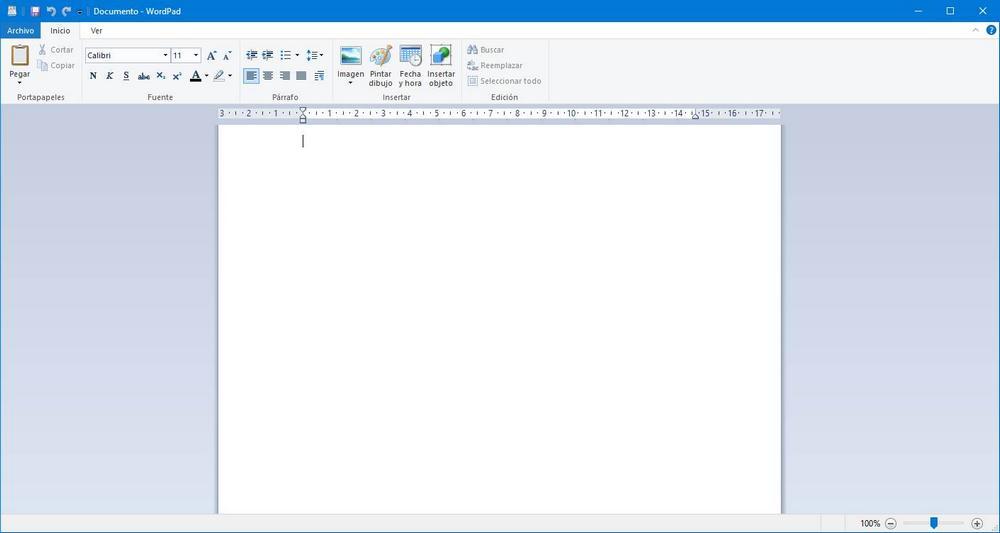
Task: Click the redo arrow in title bar
Action: coord(66,11)
